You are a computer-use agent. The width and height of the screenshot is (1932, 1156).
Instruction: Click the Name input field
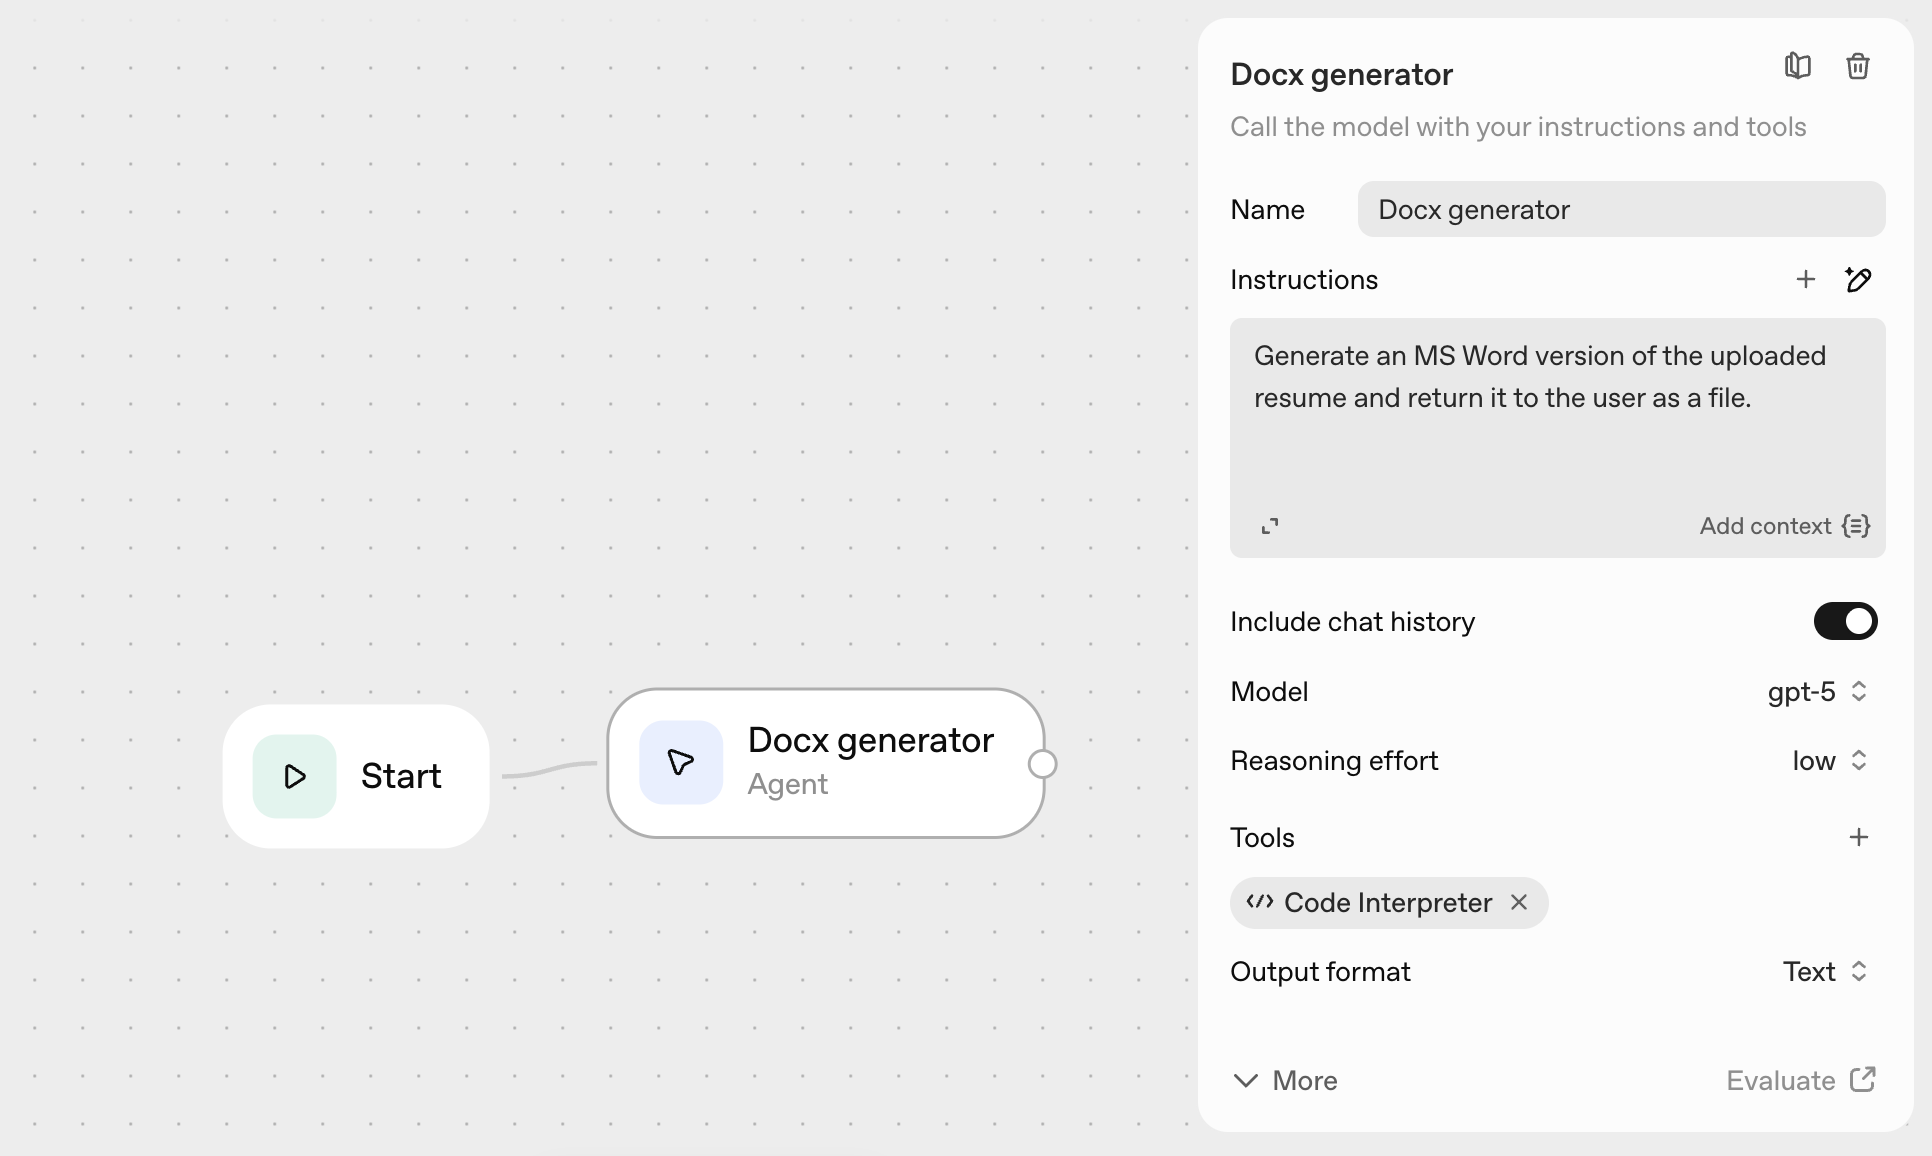coord(1620,210)
